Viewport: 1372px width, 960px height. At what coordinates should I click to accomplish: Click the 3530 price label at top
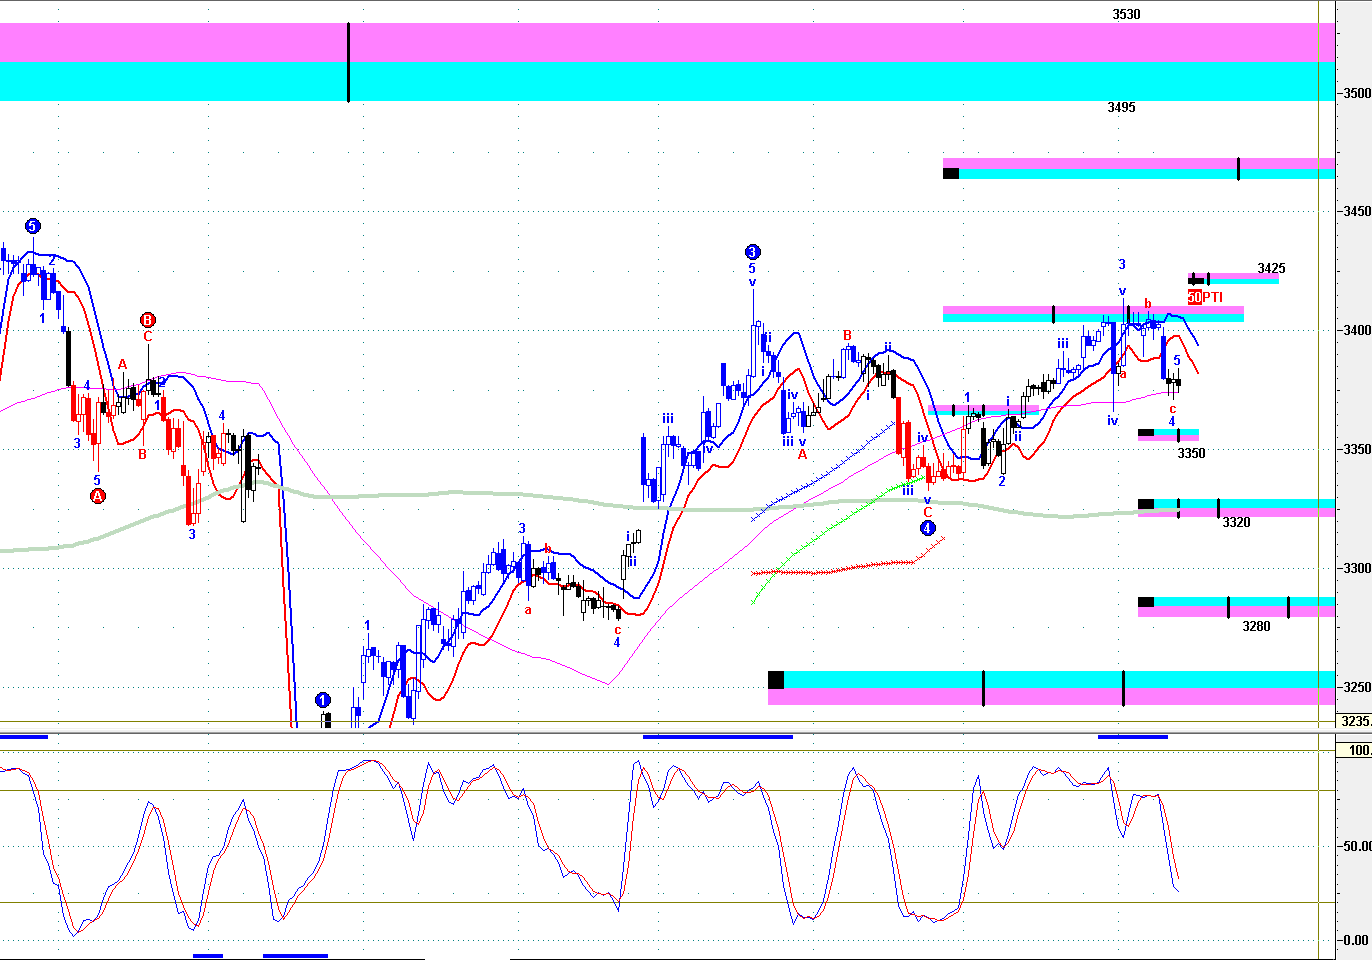pyautogui.click(x=1126, y=15)
